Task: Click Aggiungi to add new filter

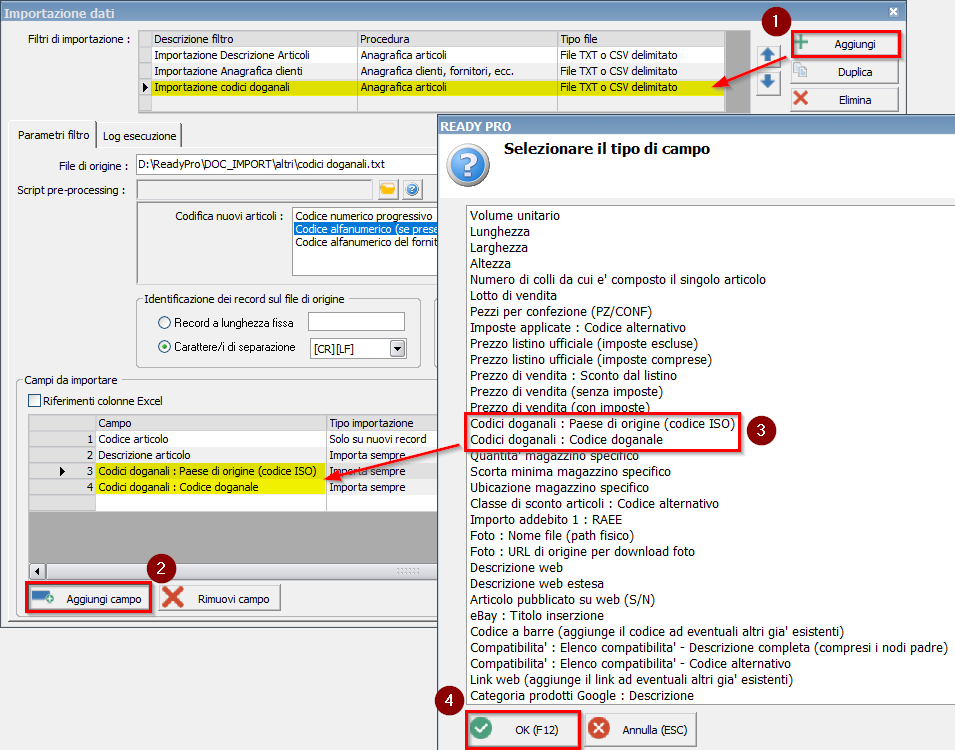Action: tap(845, 44)
